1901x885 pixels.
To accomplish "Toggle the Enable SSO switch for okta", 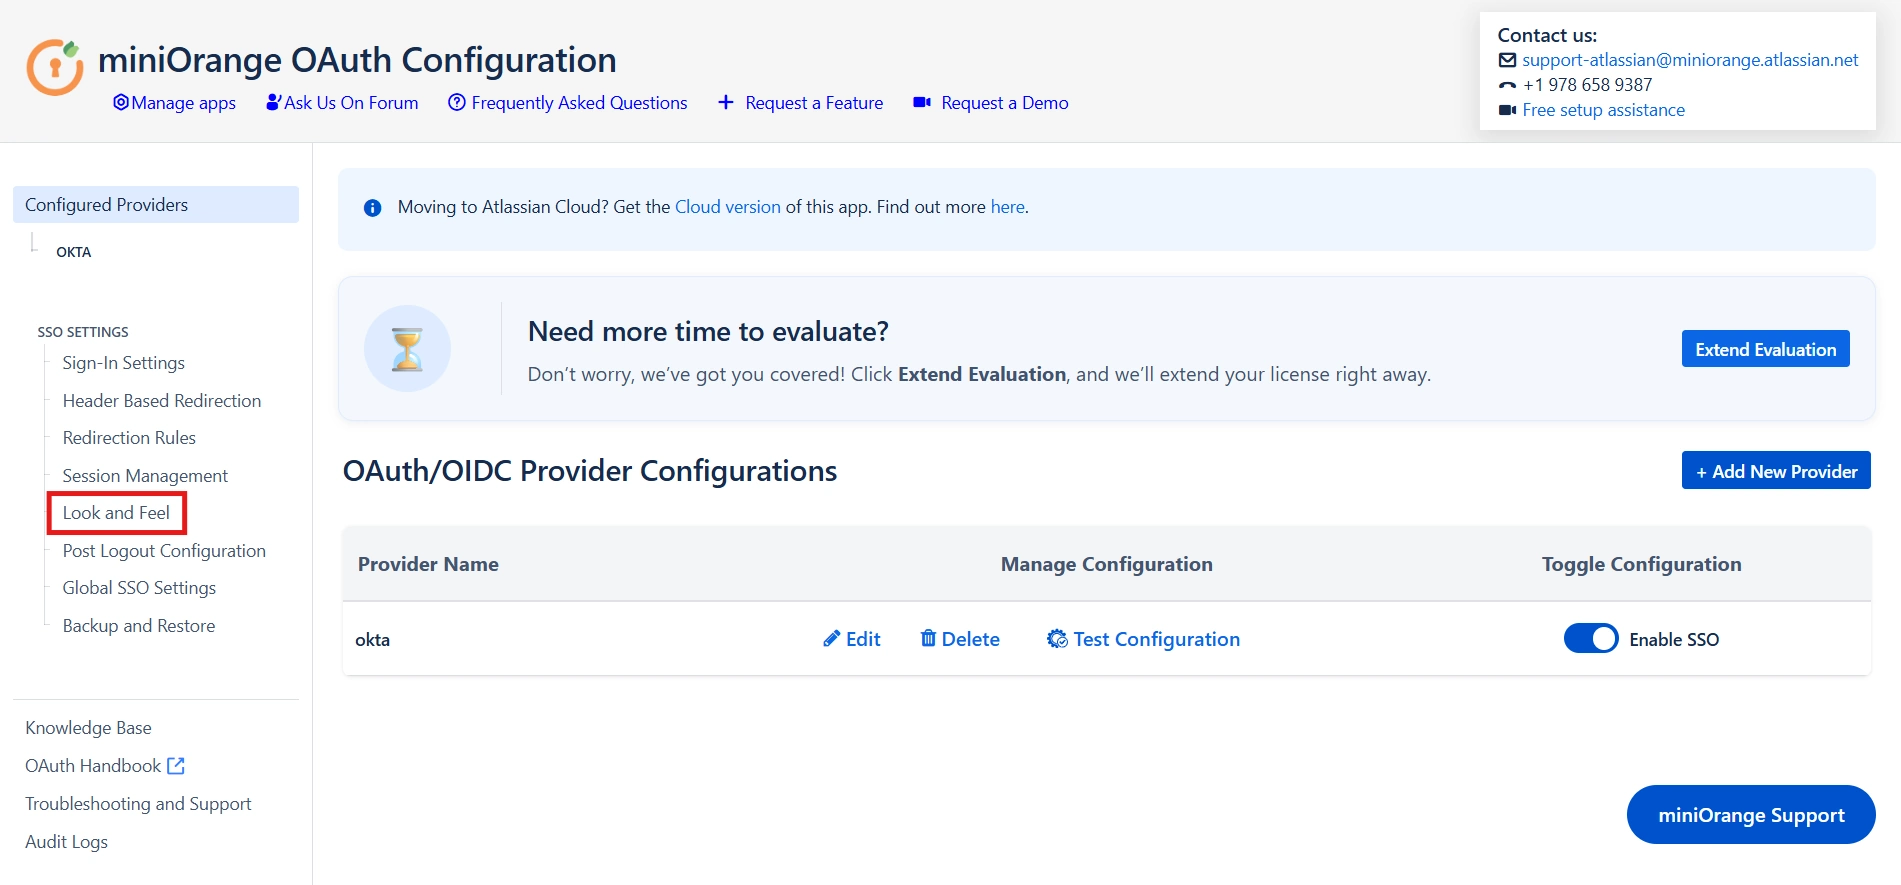I will (1590, 638).
